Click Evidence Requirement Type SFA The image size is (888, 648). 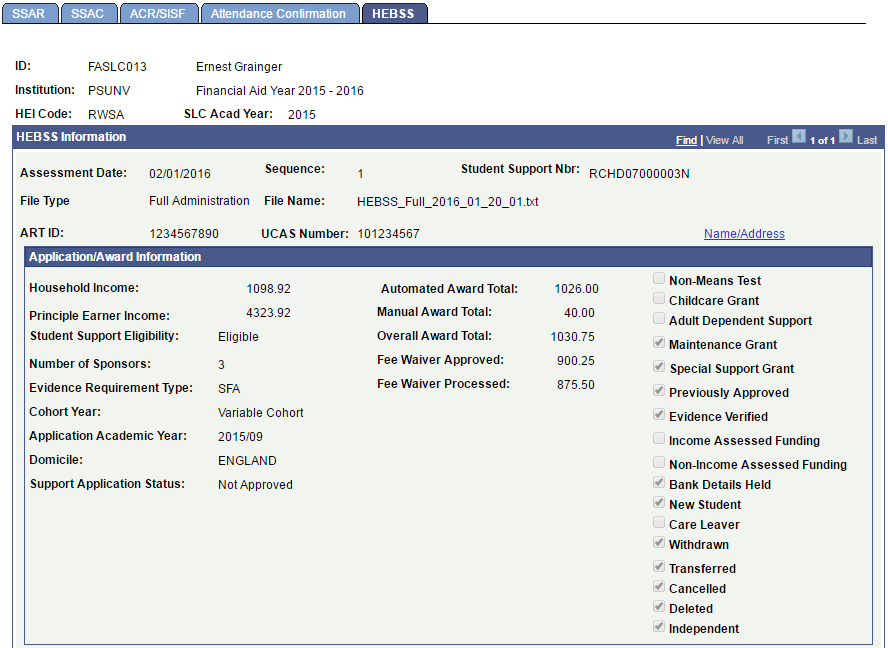(x=229, y=389)
